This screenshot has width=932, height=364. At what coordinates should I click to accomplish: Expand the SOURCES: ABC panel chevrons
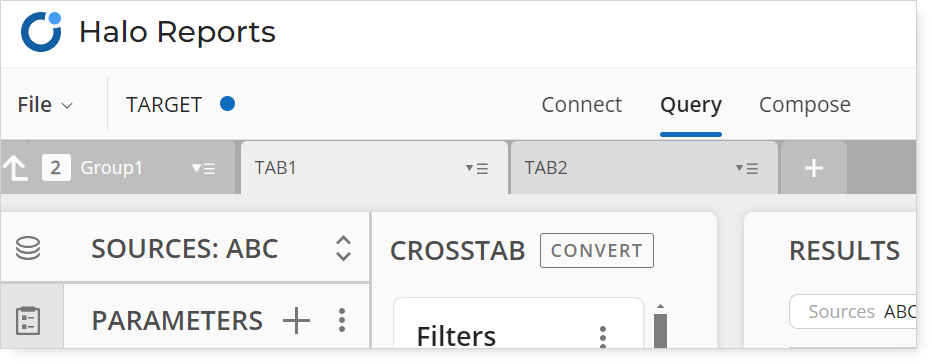click(x=344, y=248)
